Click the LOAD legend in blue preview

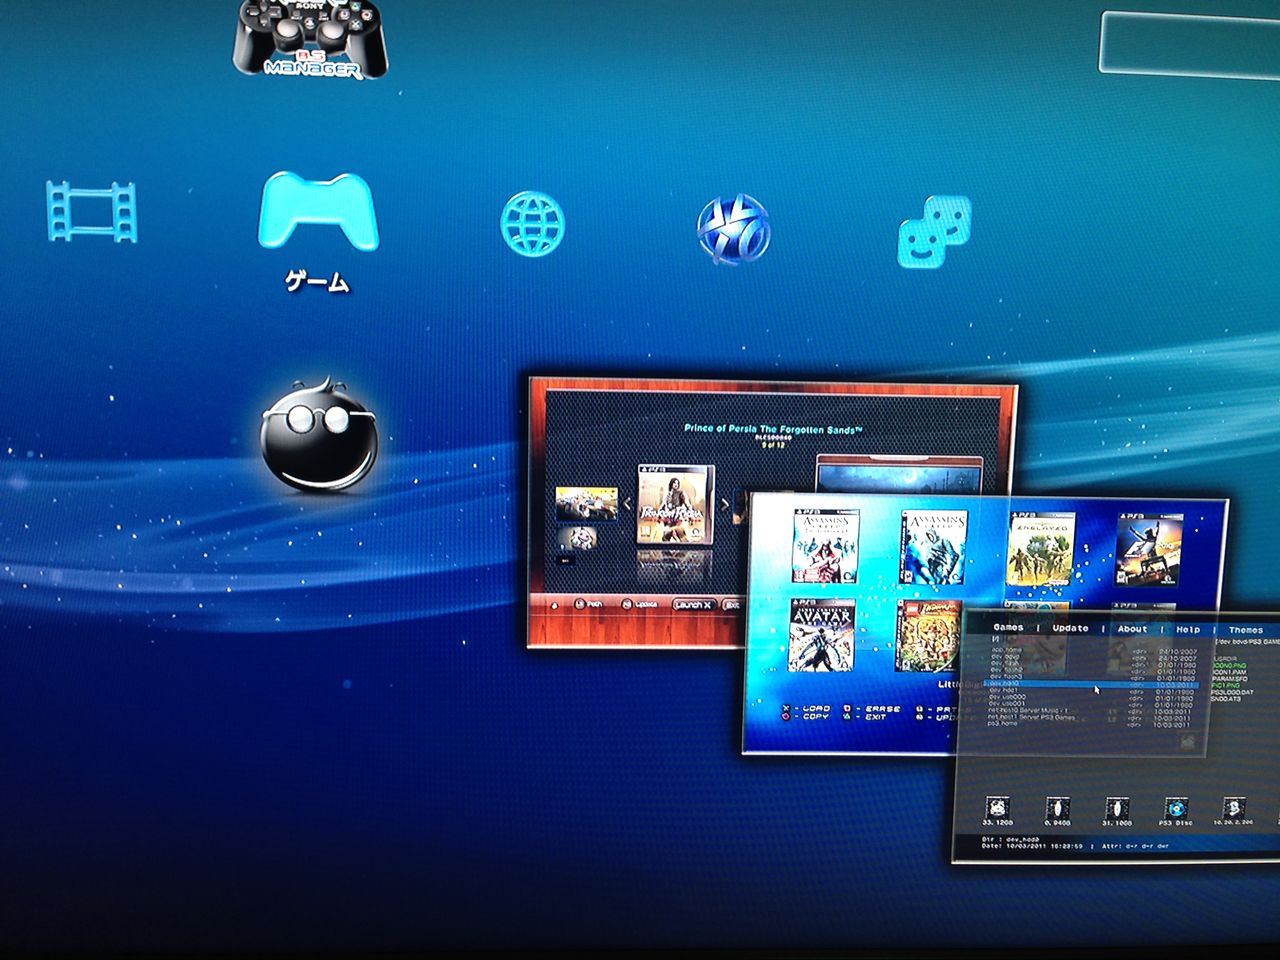(x=808, y=708)
